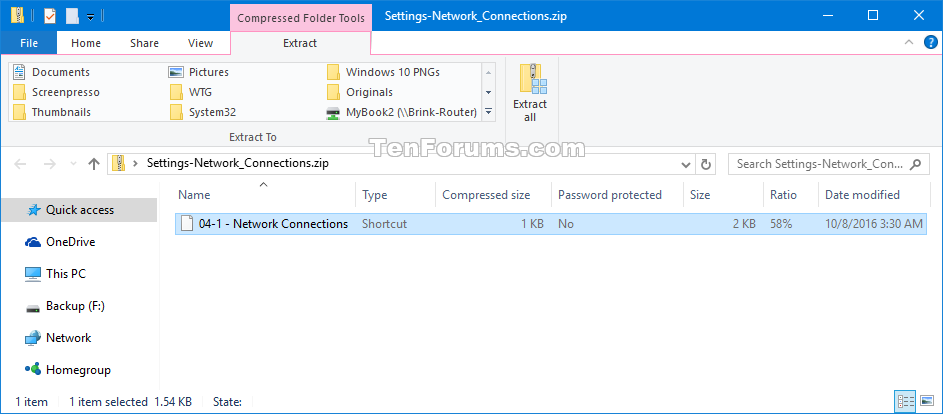Switch to large icons view button
The height and width of the screenshot is (414, 943).
click(925, 401)
